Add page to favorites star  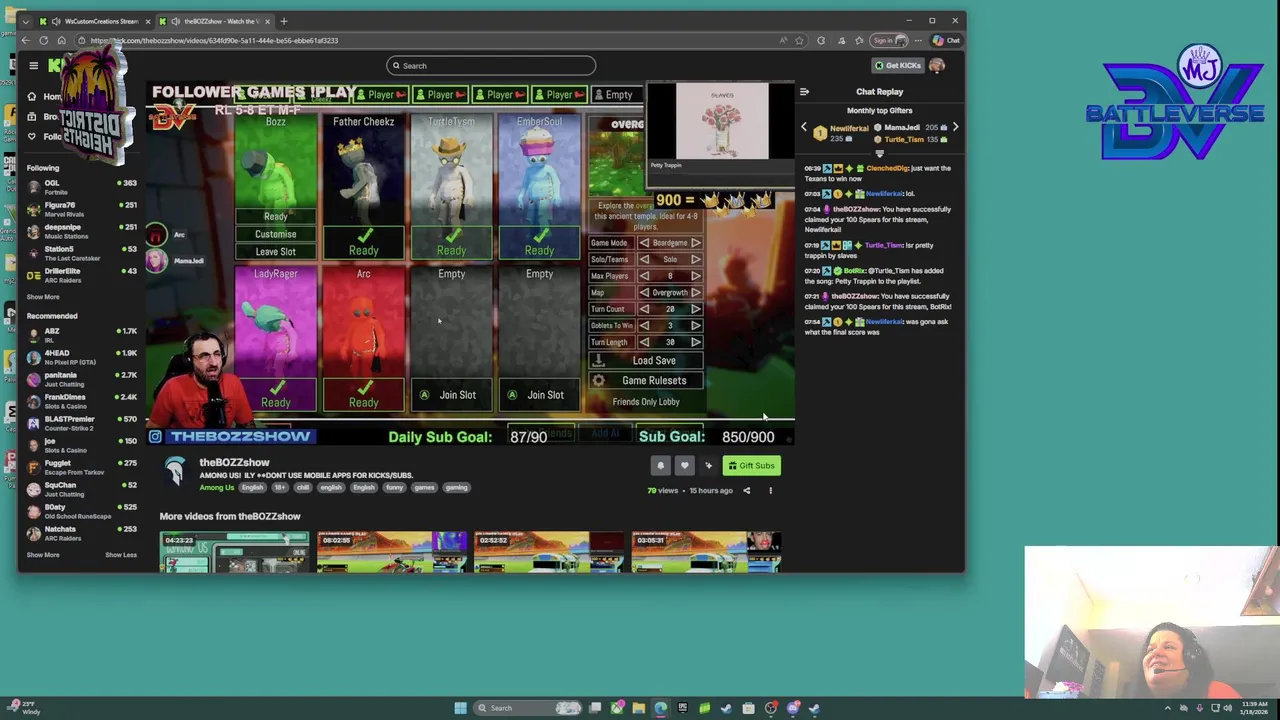799,41
